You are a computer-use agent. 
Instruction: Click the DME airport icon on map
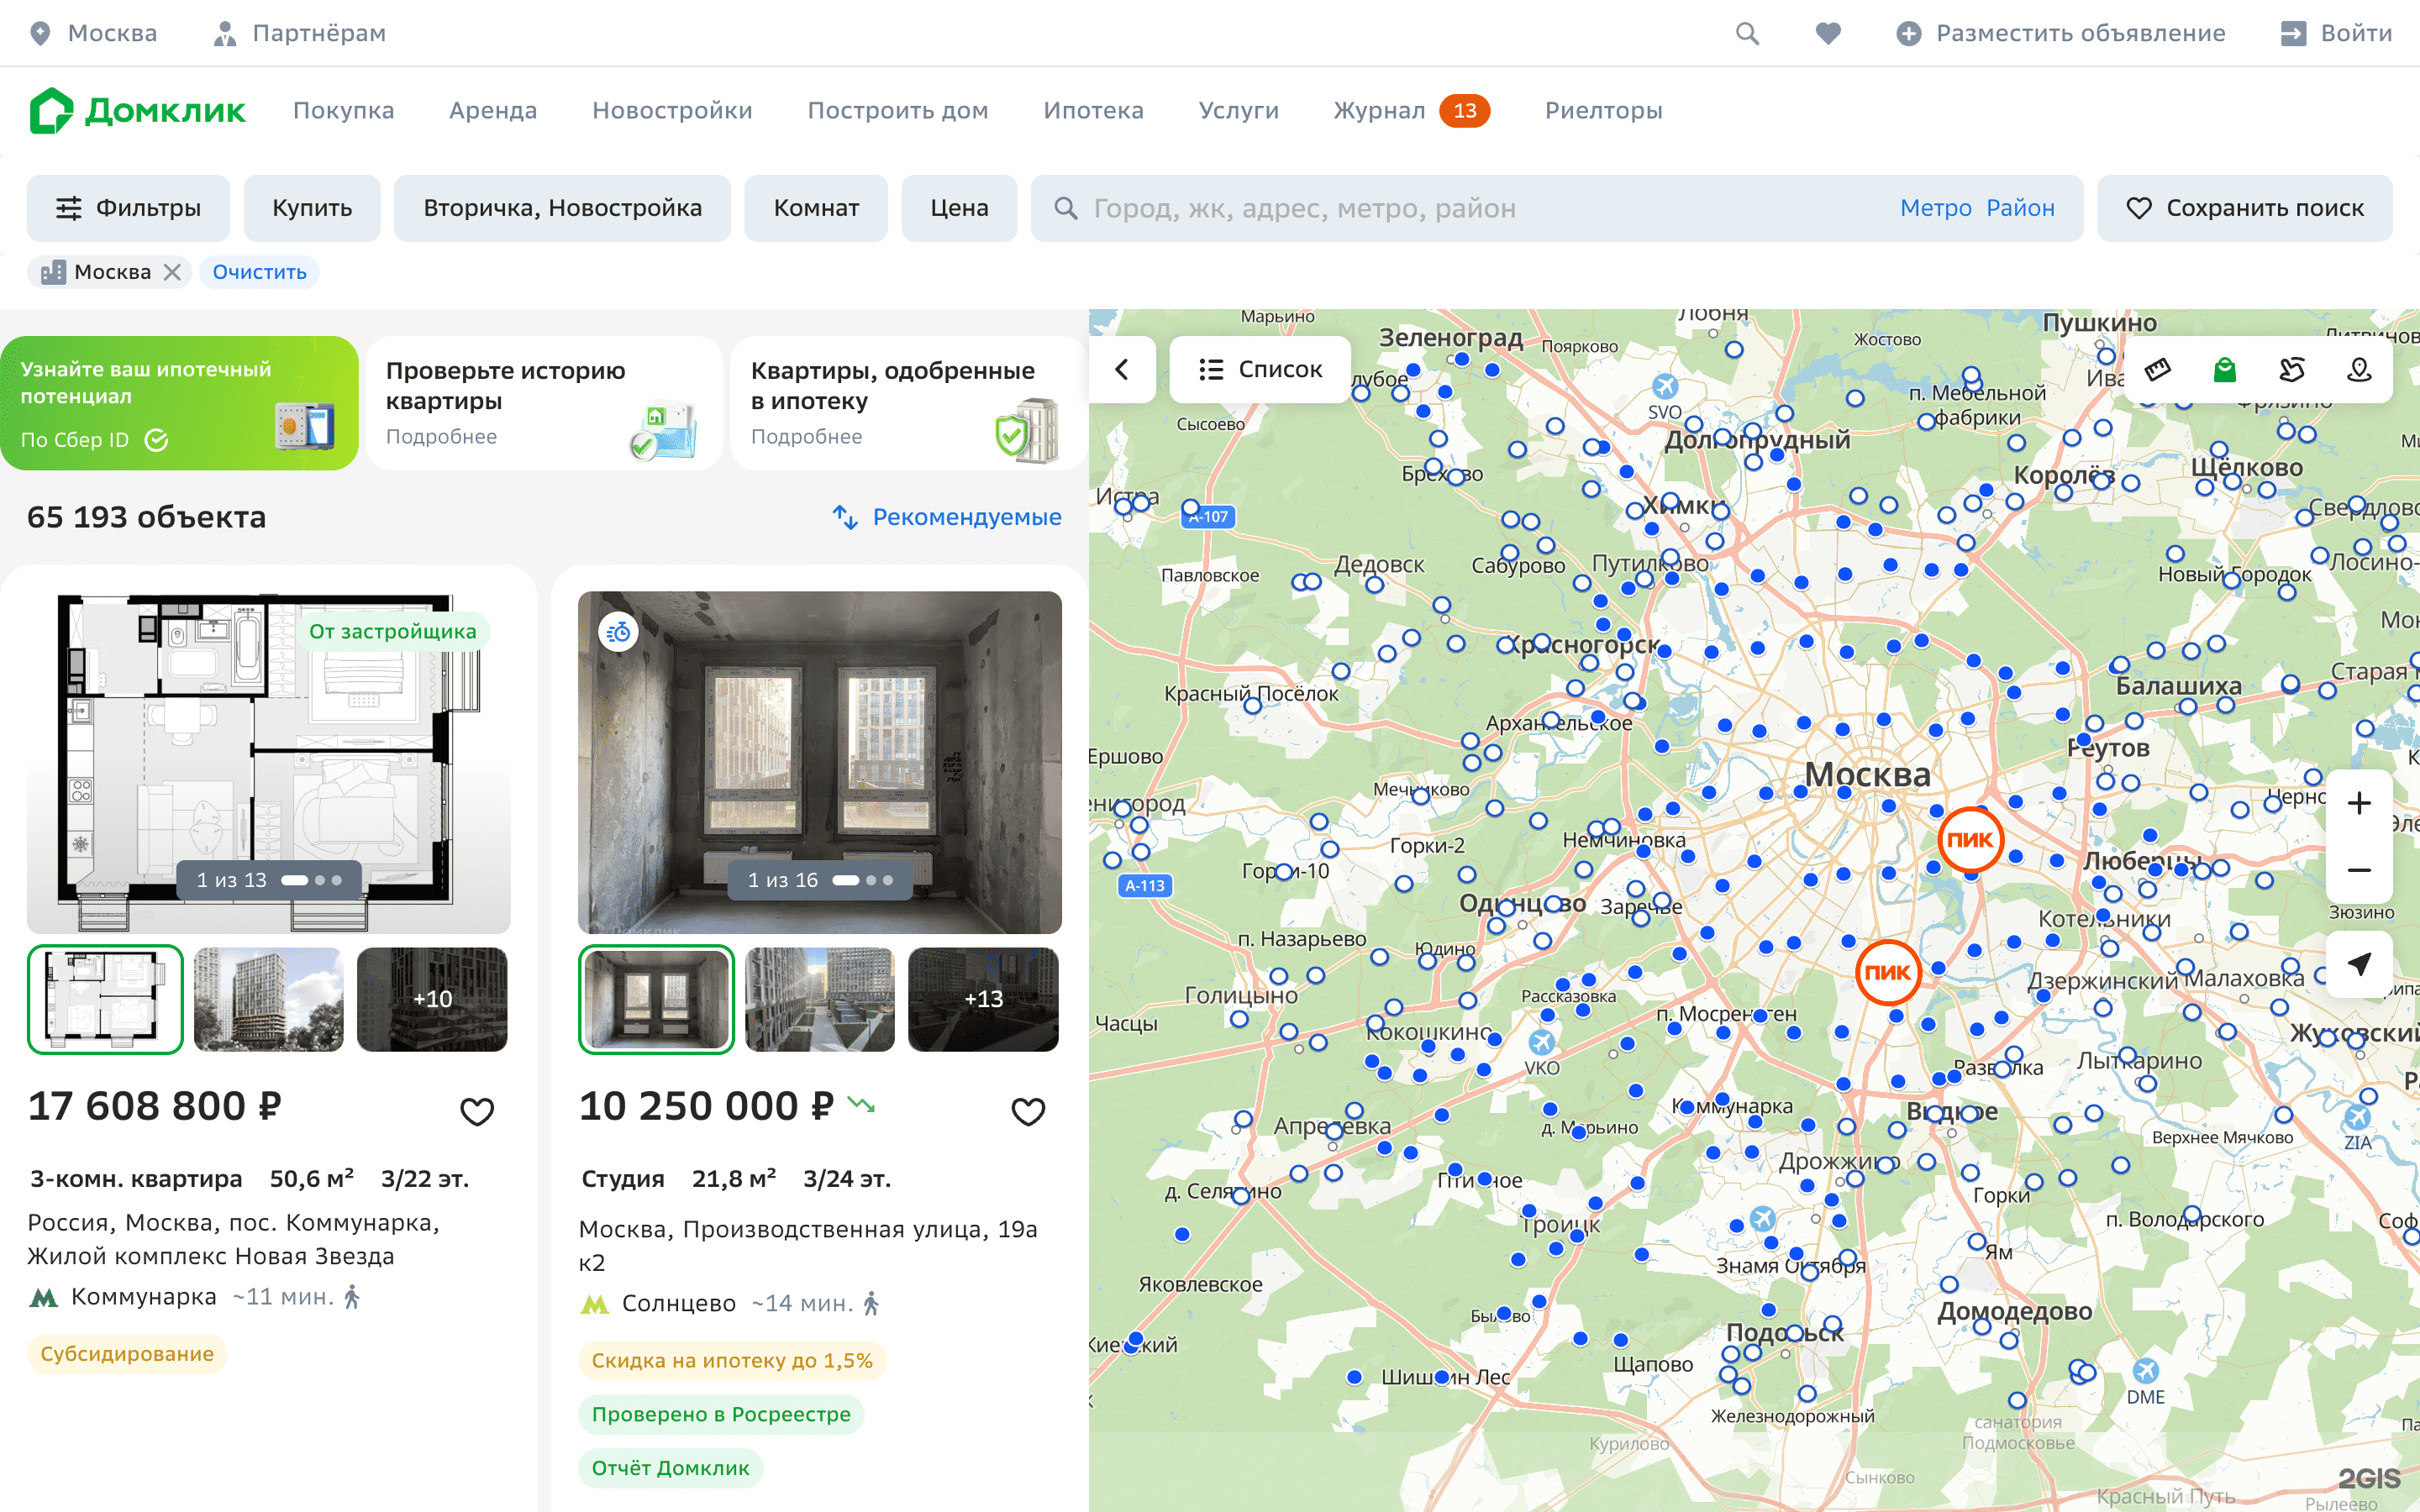click(x=2145, y=1370)
